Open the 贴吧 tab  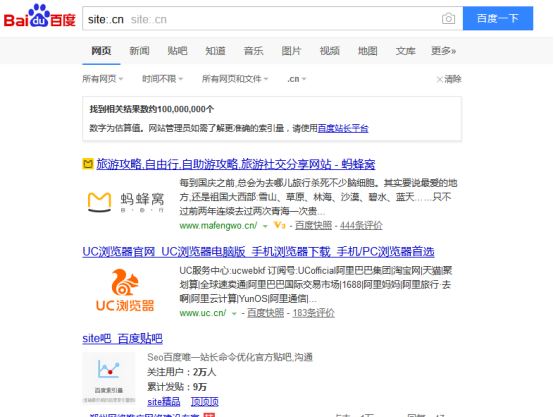(x=177, y=51)
